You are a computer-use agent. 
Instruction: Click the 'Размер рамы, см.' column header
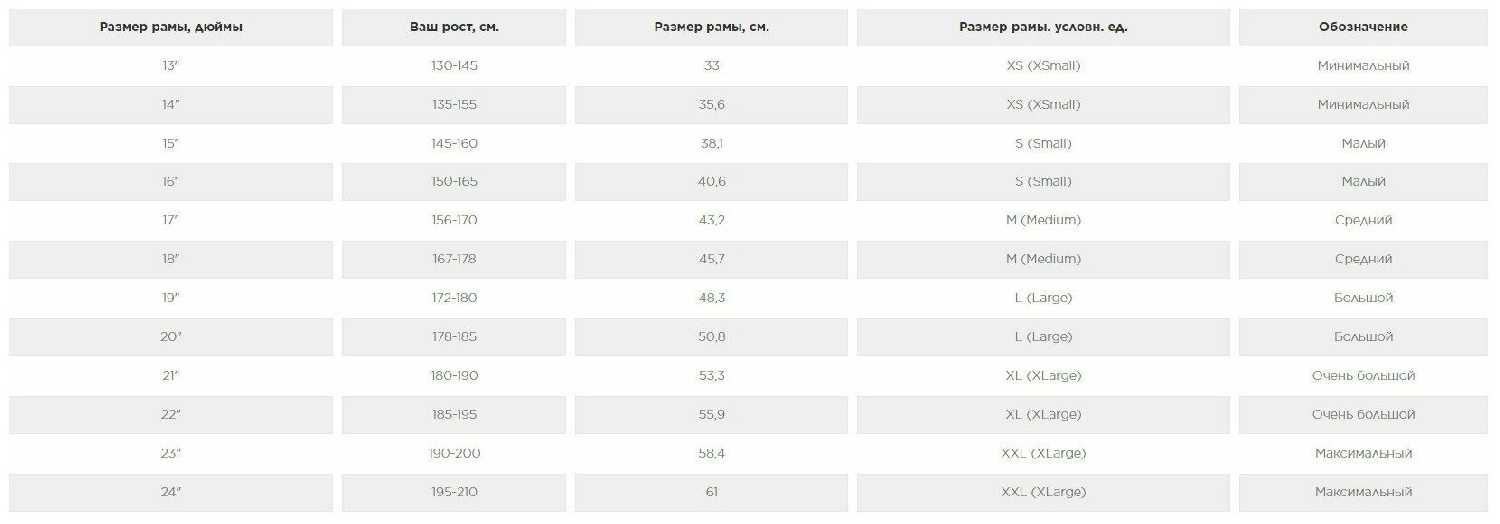click(x=711, y=27)
